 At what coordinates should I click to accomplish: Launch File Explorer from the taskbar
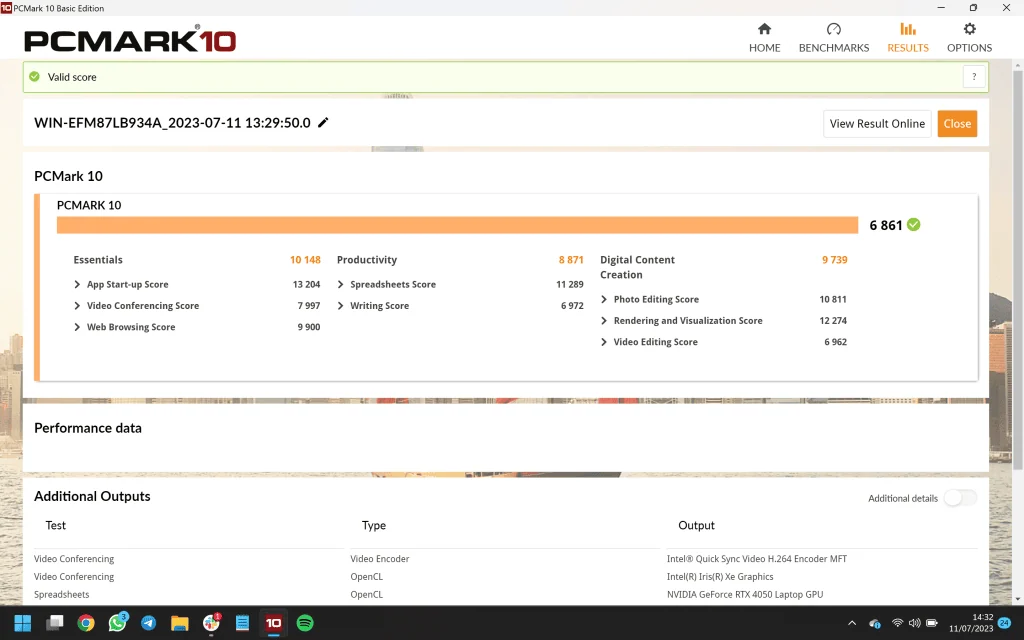pos(179,622)
